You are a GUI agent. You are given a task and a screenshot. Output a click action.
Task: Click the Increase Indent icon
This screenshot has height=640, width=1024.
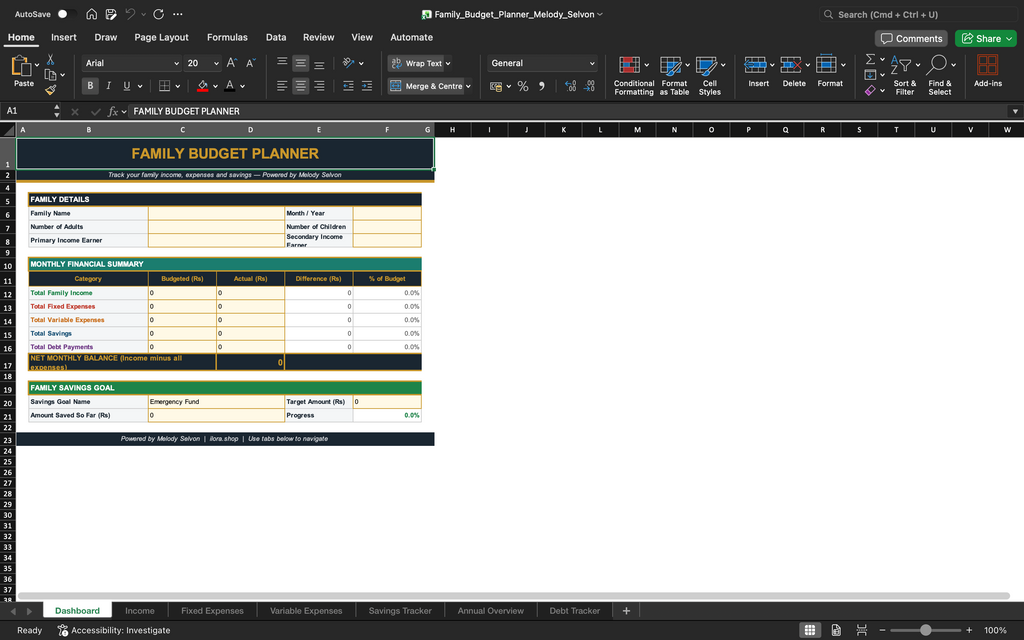point(367,86)
